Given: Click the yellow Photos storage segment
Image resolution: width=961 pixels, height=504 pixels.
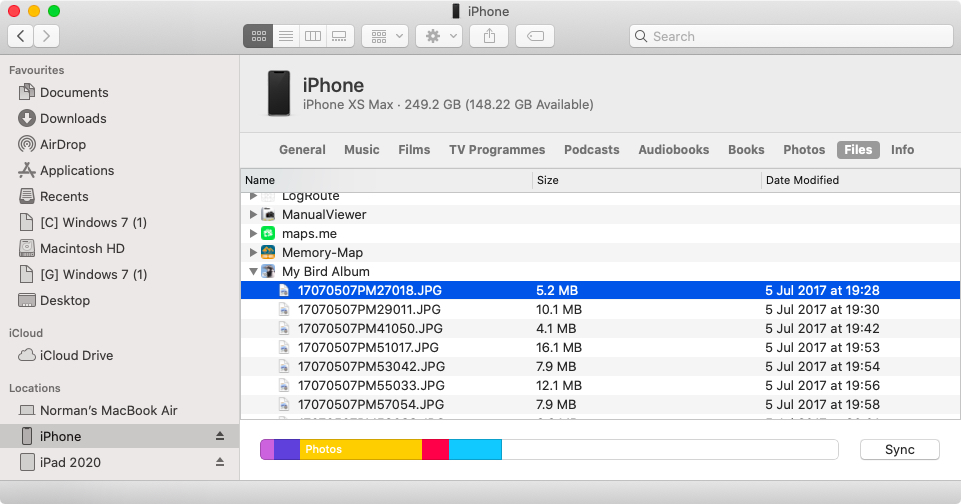Looking at the screenshot, I should (x=360, y=450).
